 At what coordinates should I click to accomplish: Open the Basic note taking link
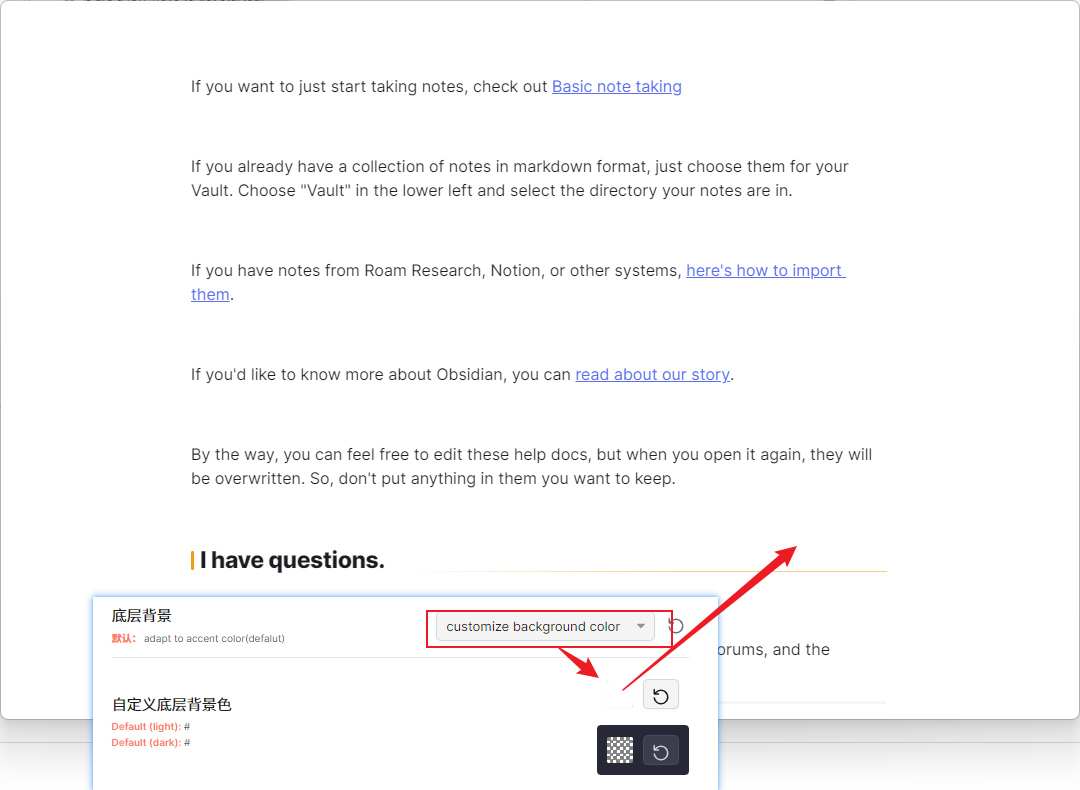pyautogui.click(x=616, y=87)
